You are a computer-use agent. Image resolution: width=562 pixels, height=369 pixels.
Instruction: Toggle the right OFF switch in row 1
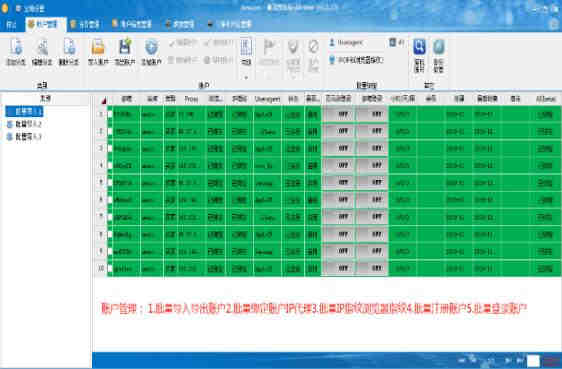371,115
